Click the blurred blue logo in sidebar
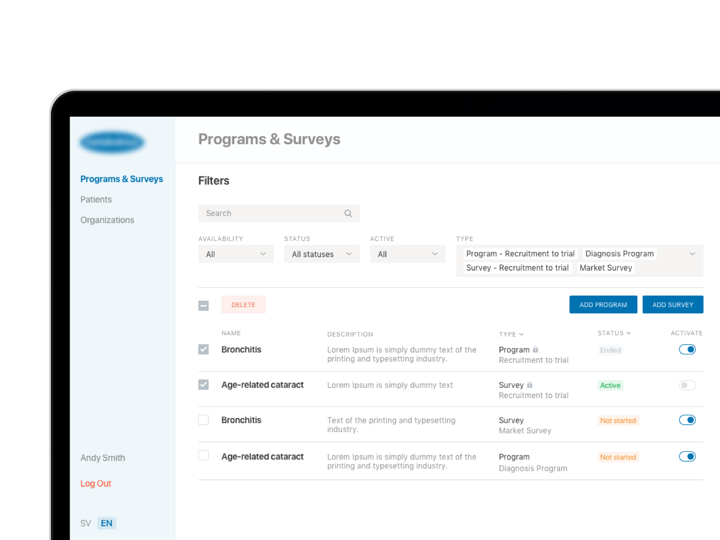This screenshot has height=540, width=720. coord(112,142)
